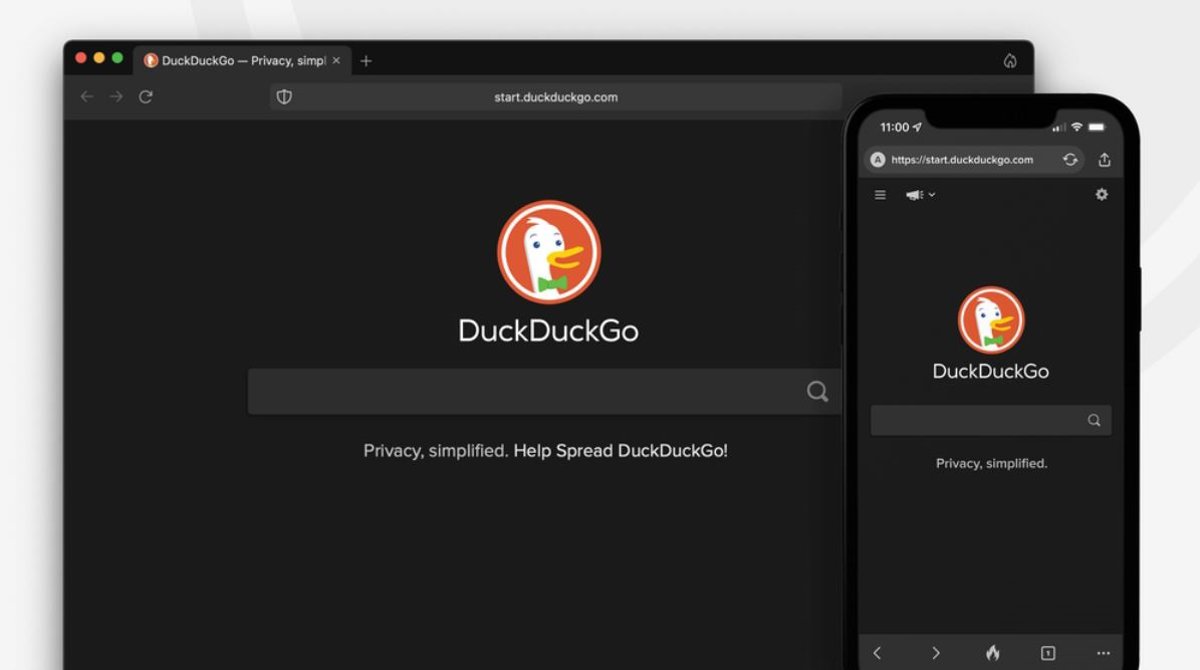
Task: Reload the page in the desktop browser
Action: [x=146, y=97]
